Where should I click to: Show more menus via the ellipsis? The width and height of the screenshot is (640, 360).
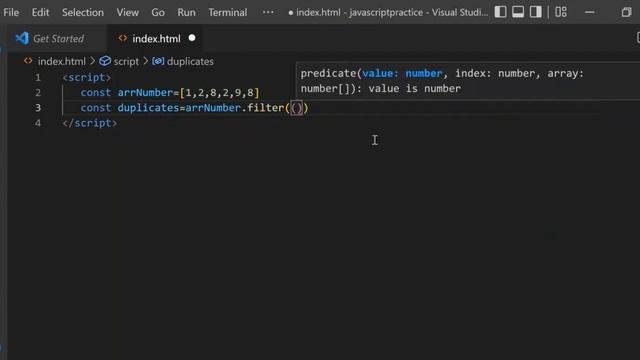click(268, 12)
